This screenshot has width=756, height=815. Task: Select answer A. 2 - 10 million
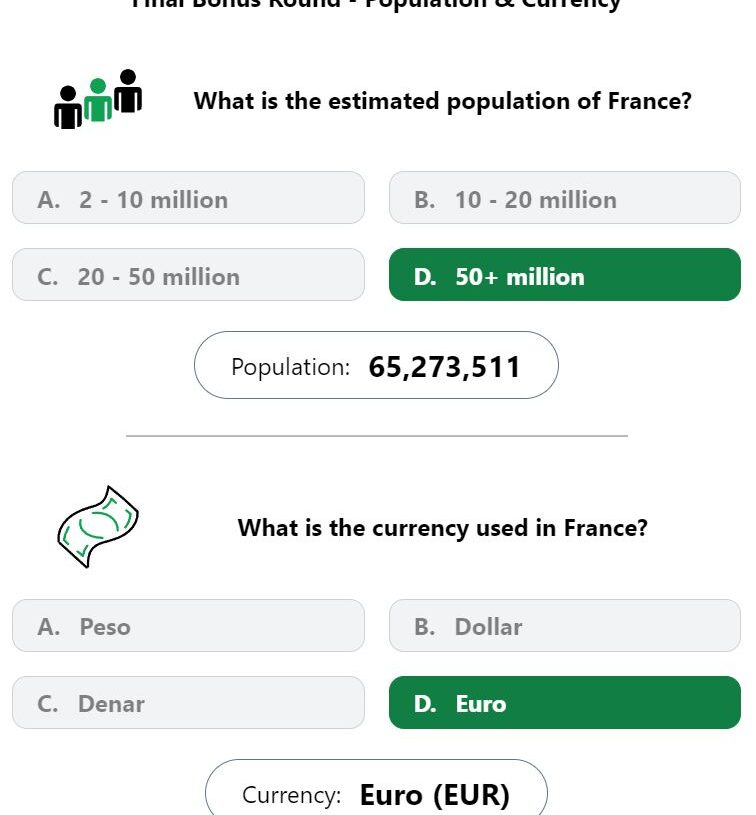point(188,198)
